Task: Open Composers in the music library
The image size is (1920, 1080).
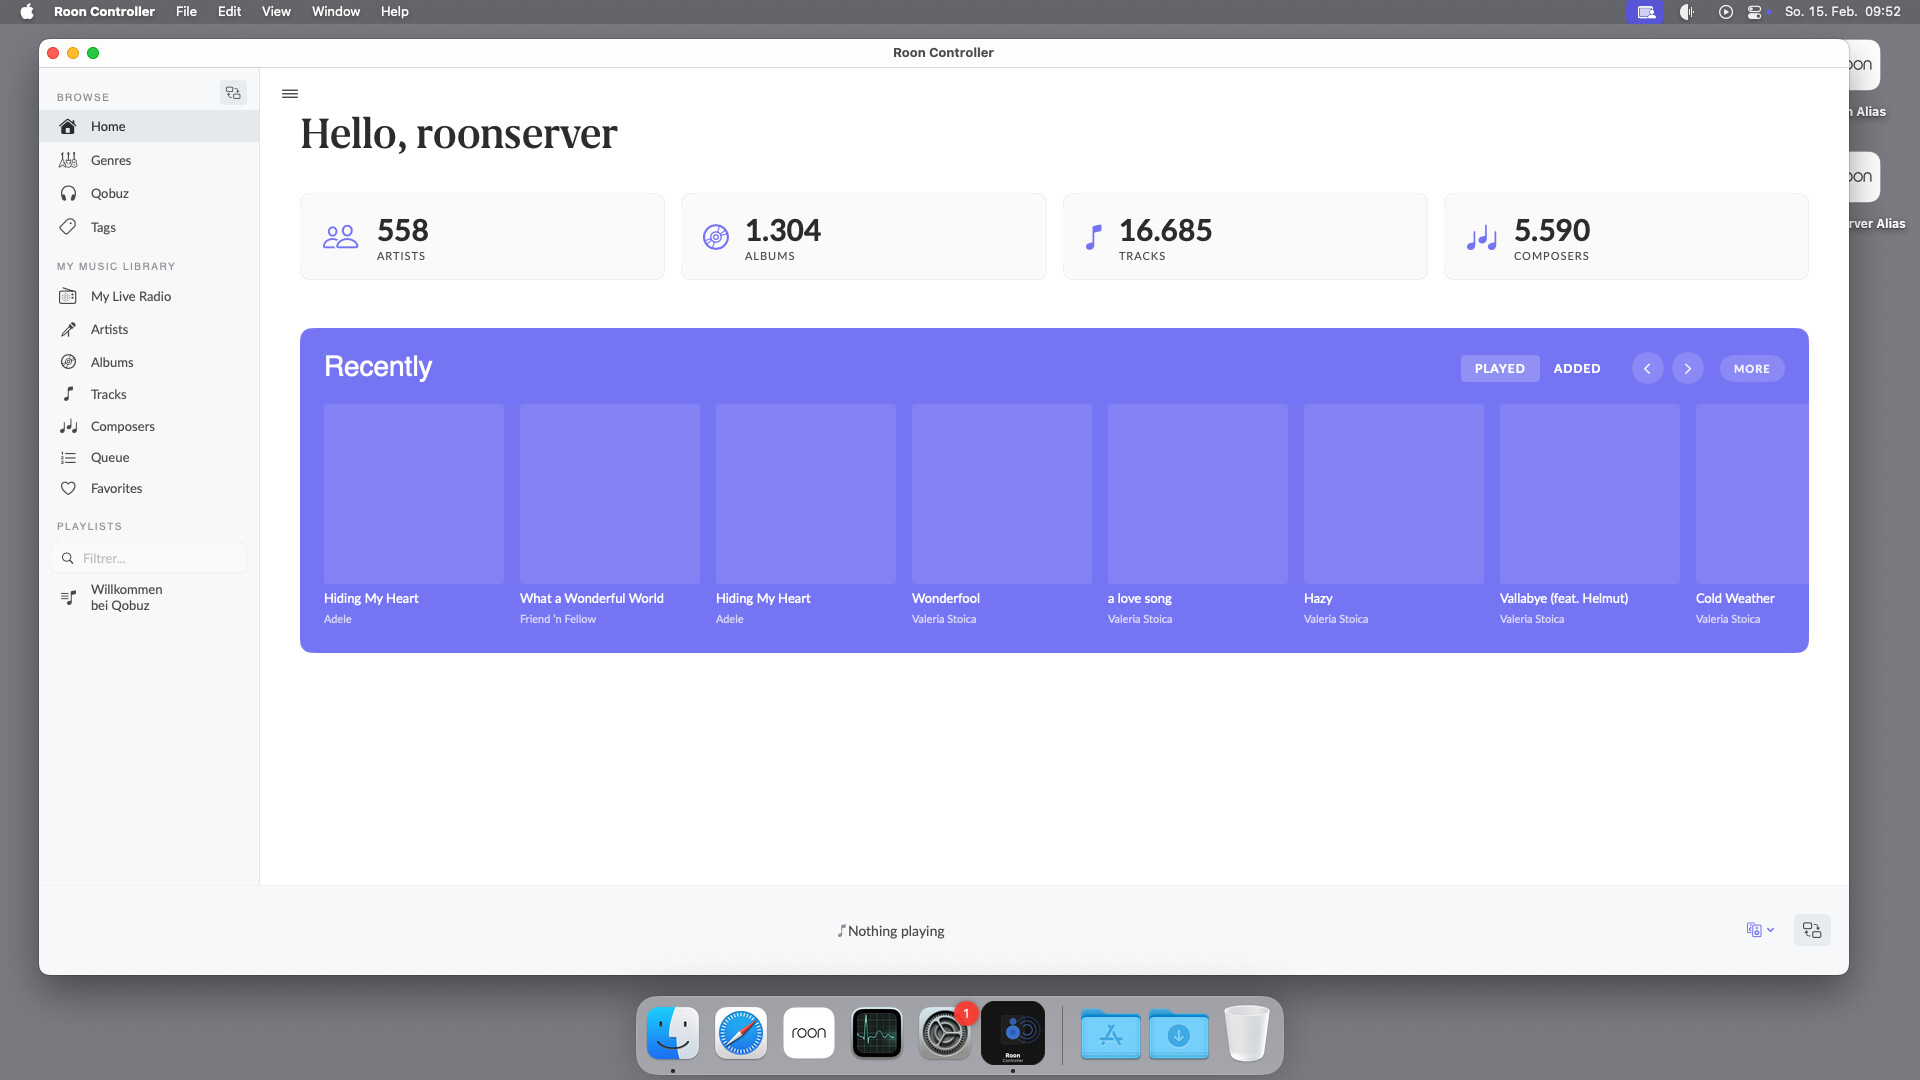Action: [122, 426]
